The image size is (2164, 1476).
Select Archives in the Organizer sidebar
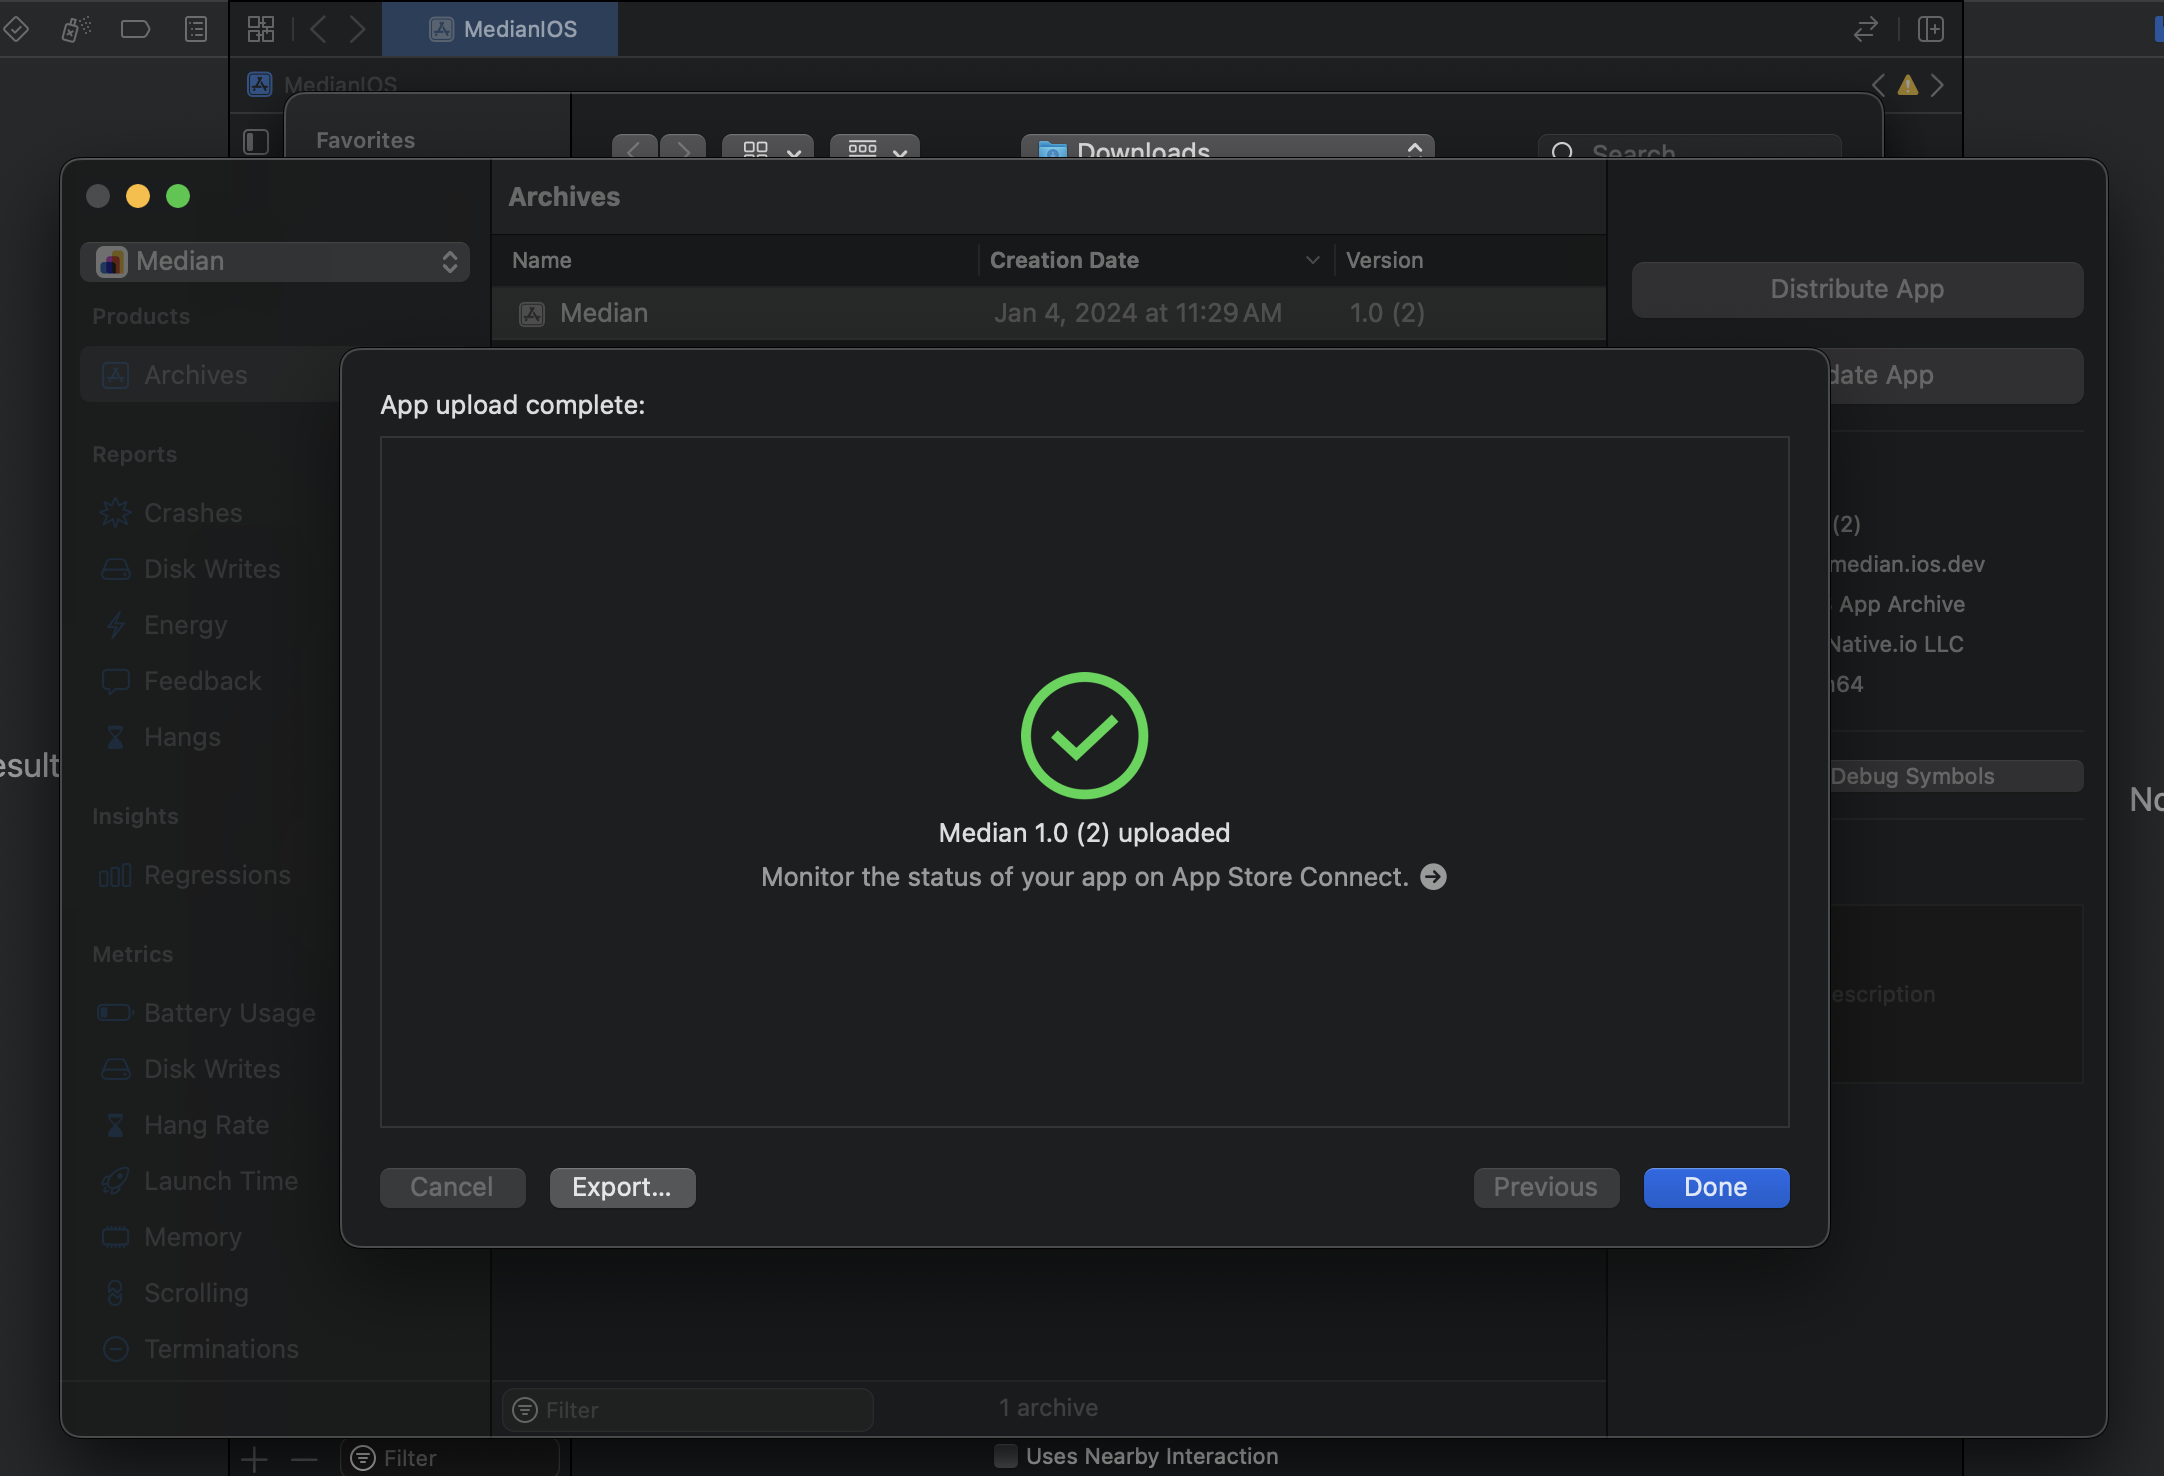click(x=212, y=375)
